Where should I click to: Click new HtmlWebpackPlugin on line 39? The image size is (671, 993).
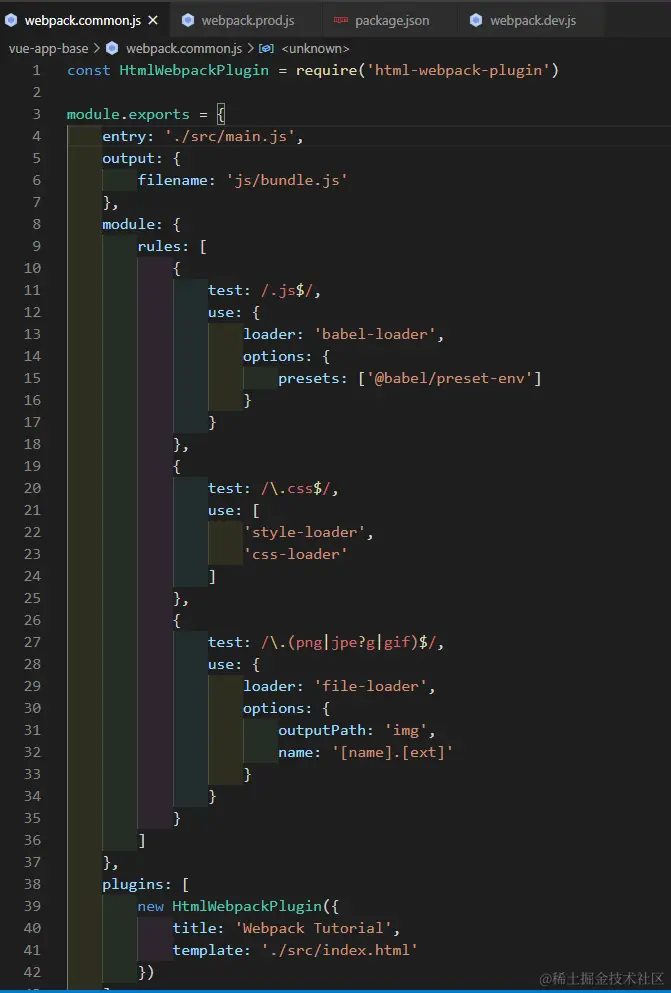click(x=230, y=906)
